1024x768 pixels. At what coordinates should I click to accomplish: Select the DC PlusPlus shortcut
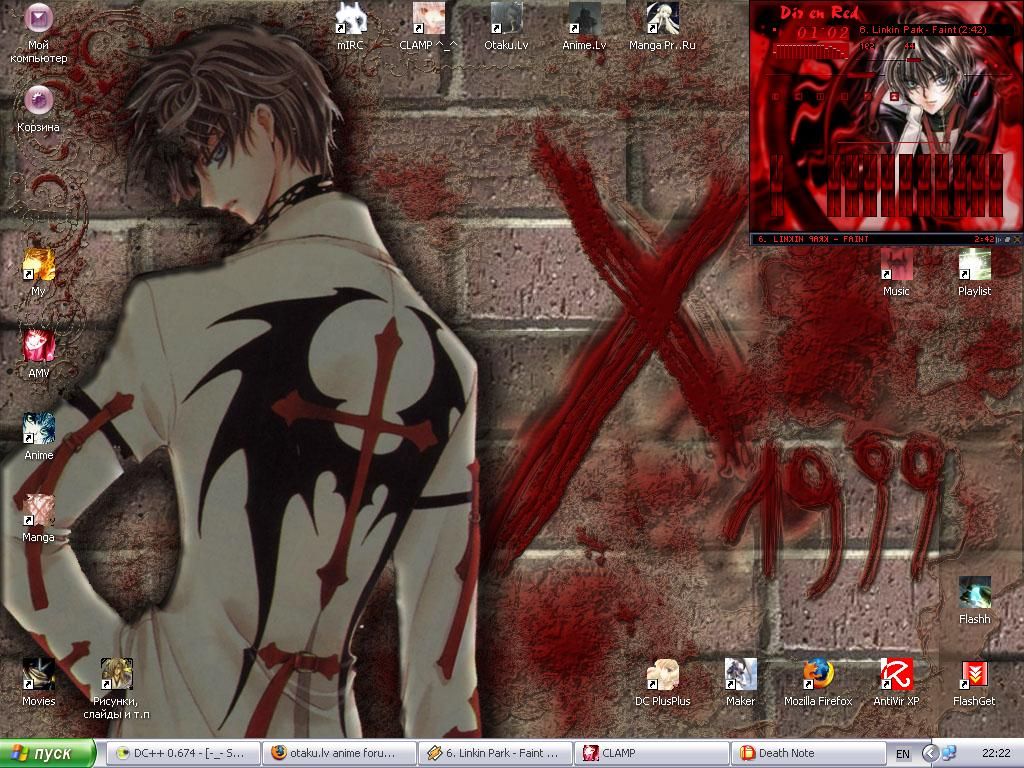(x=662, y=683)
